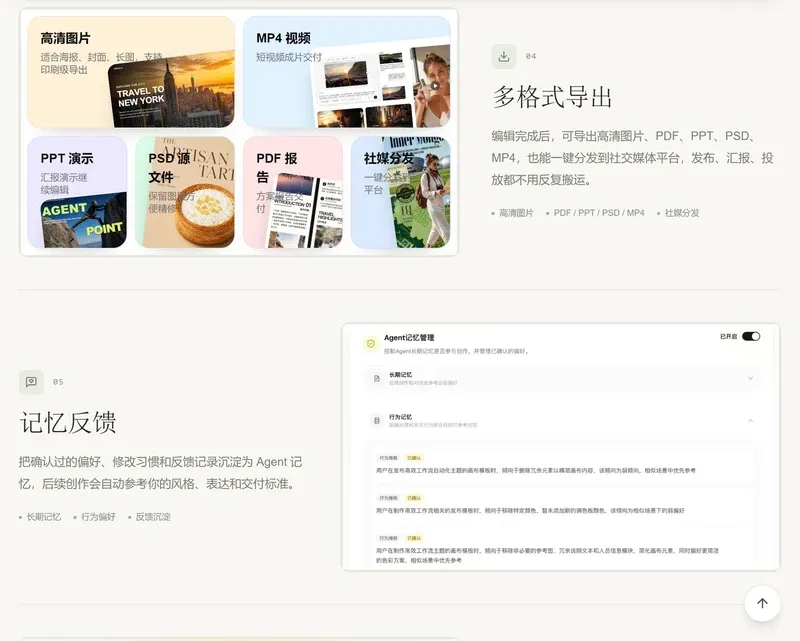Turn off the 已开启 memory switch
The image size is (800, 641).
pyautogui.click(x=751, y=336)
